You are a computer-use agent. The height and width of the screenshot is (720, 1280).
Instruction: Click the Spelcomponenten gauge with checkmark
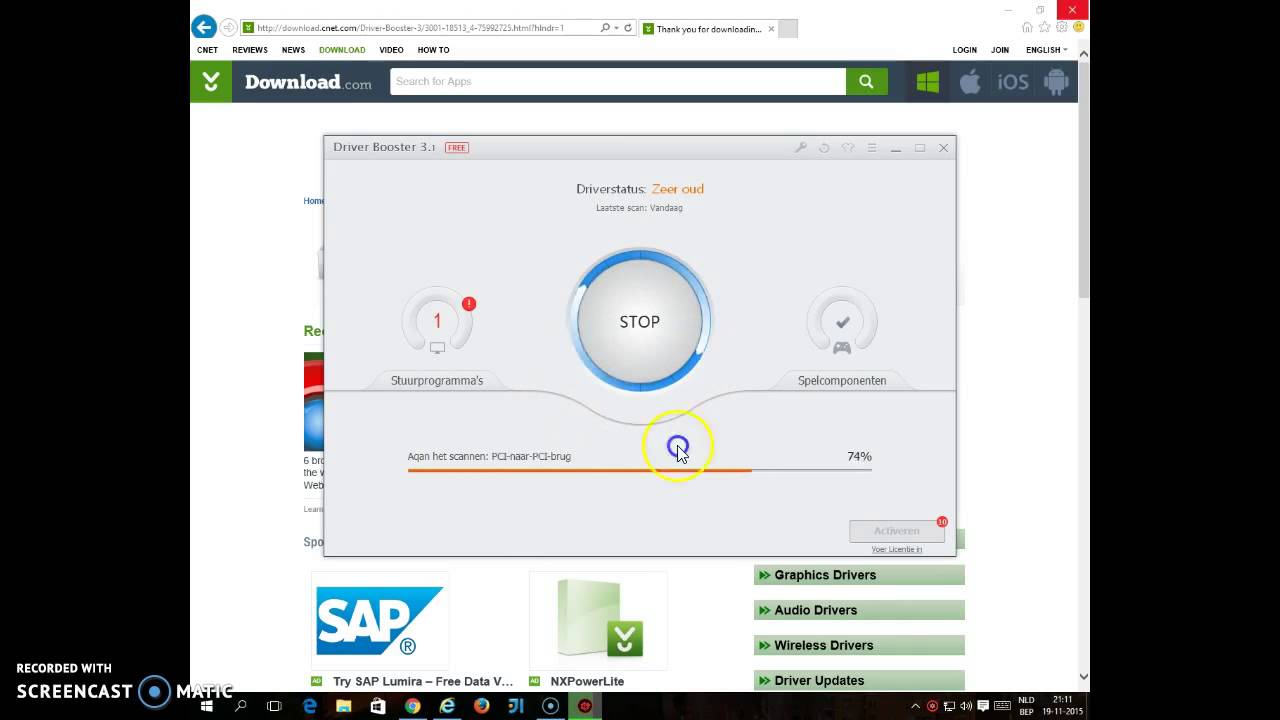click(842, 322)
